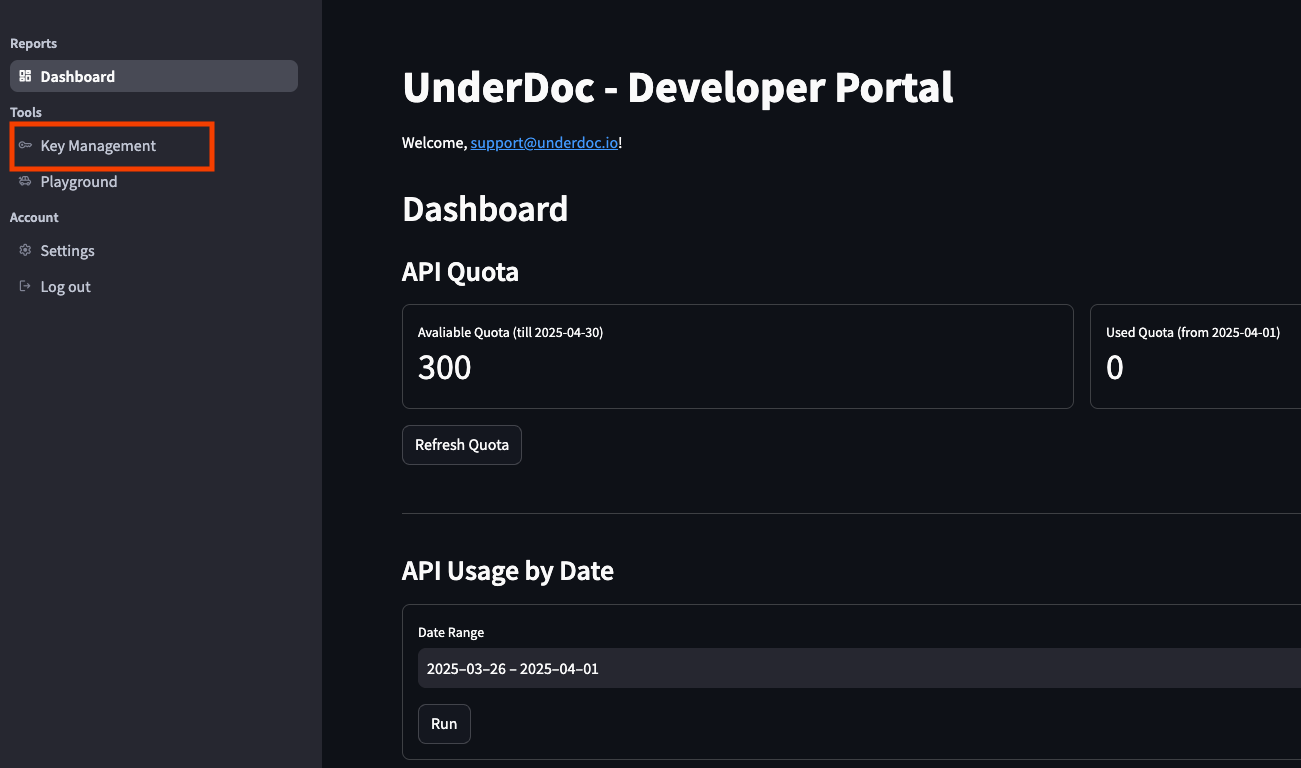Viewport: 1301px width, 768px height.
Task: Click the 'Reports' section label in sidebar
Action: pos(33,43)
